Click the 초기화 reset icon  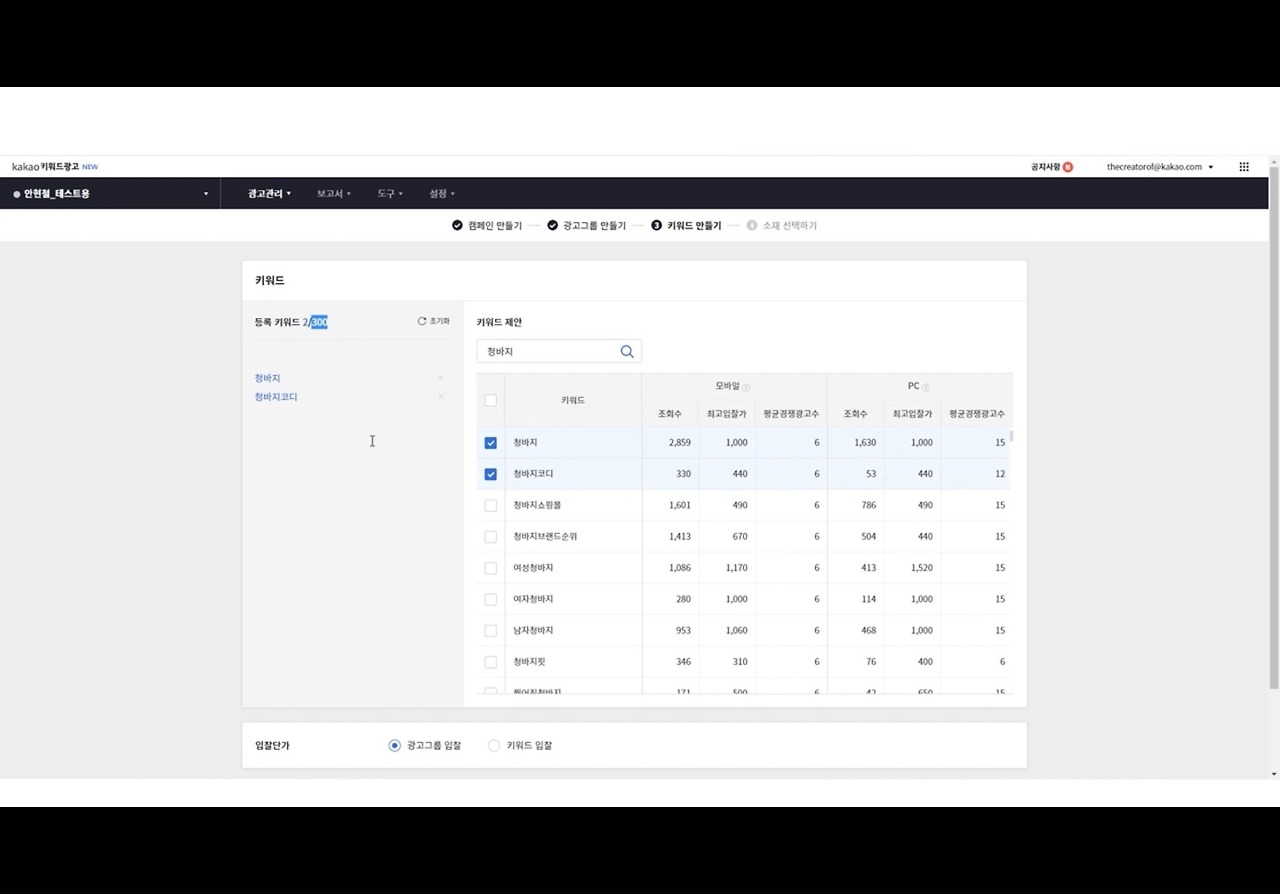(x=422, y=321)
